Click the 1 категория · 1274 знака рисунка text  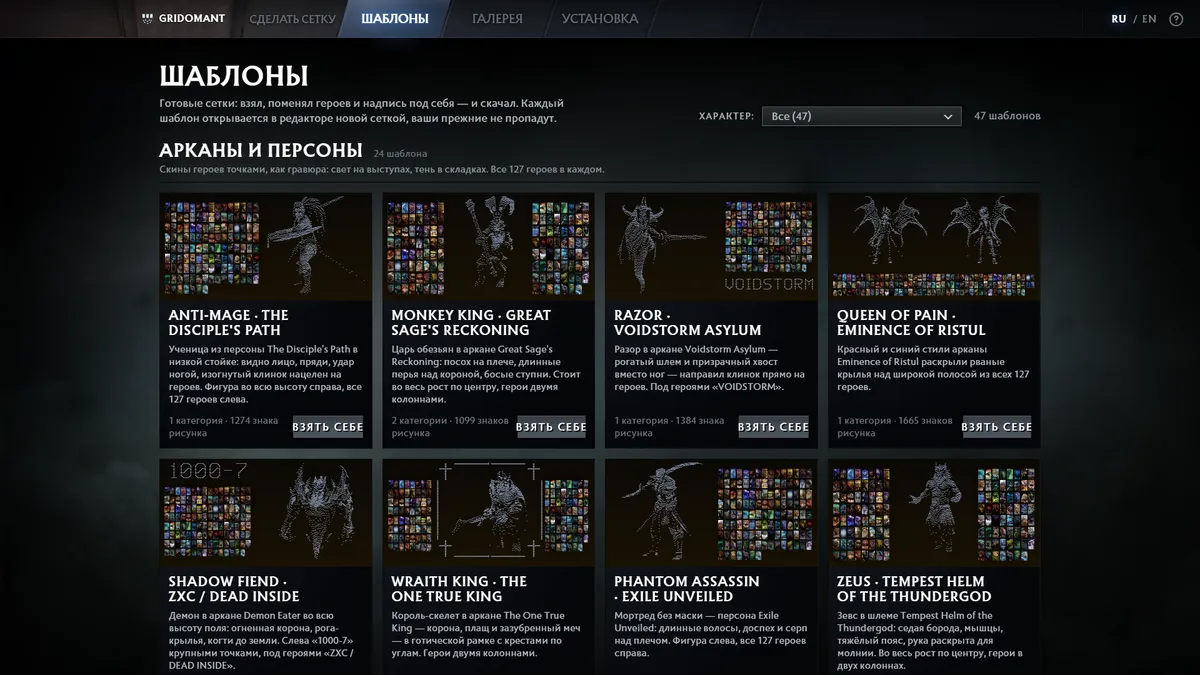pyautogui.click(x=224, y=427)
